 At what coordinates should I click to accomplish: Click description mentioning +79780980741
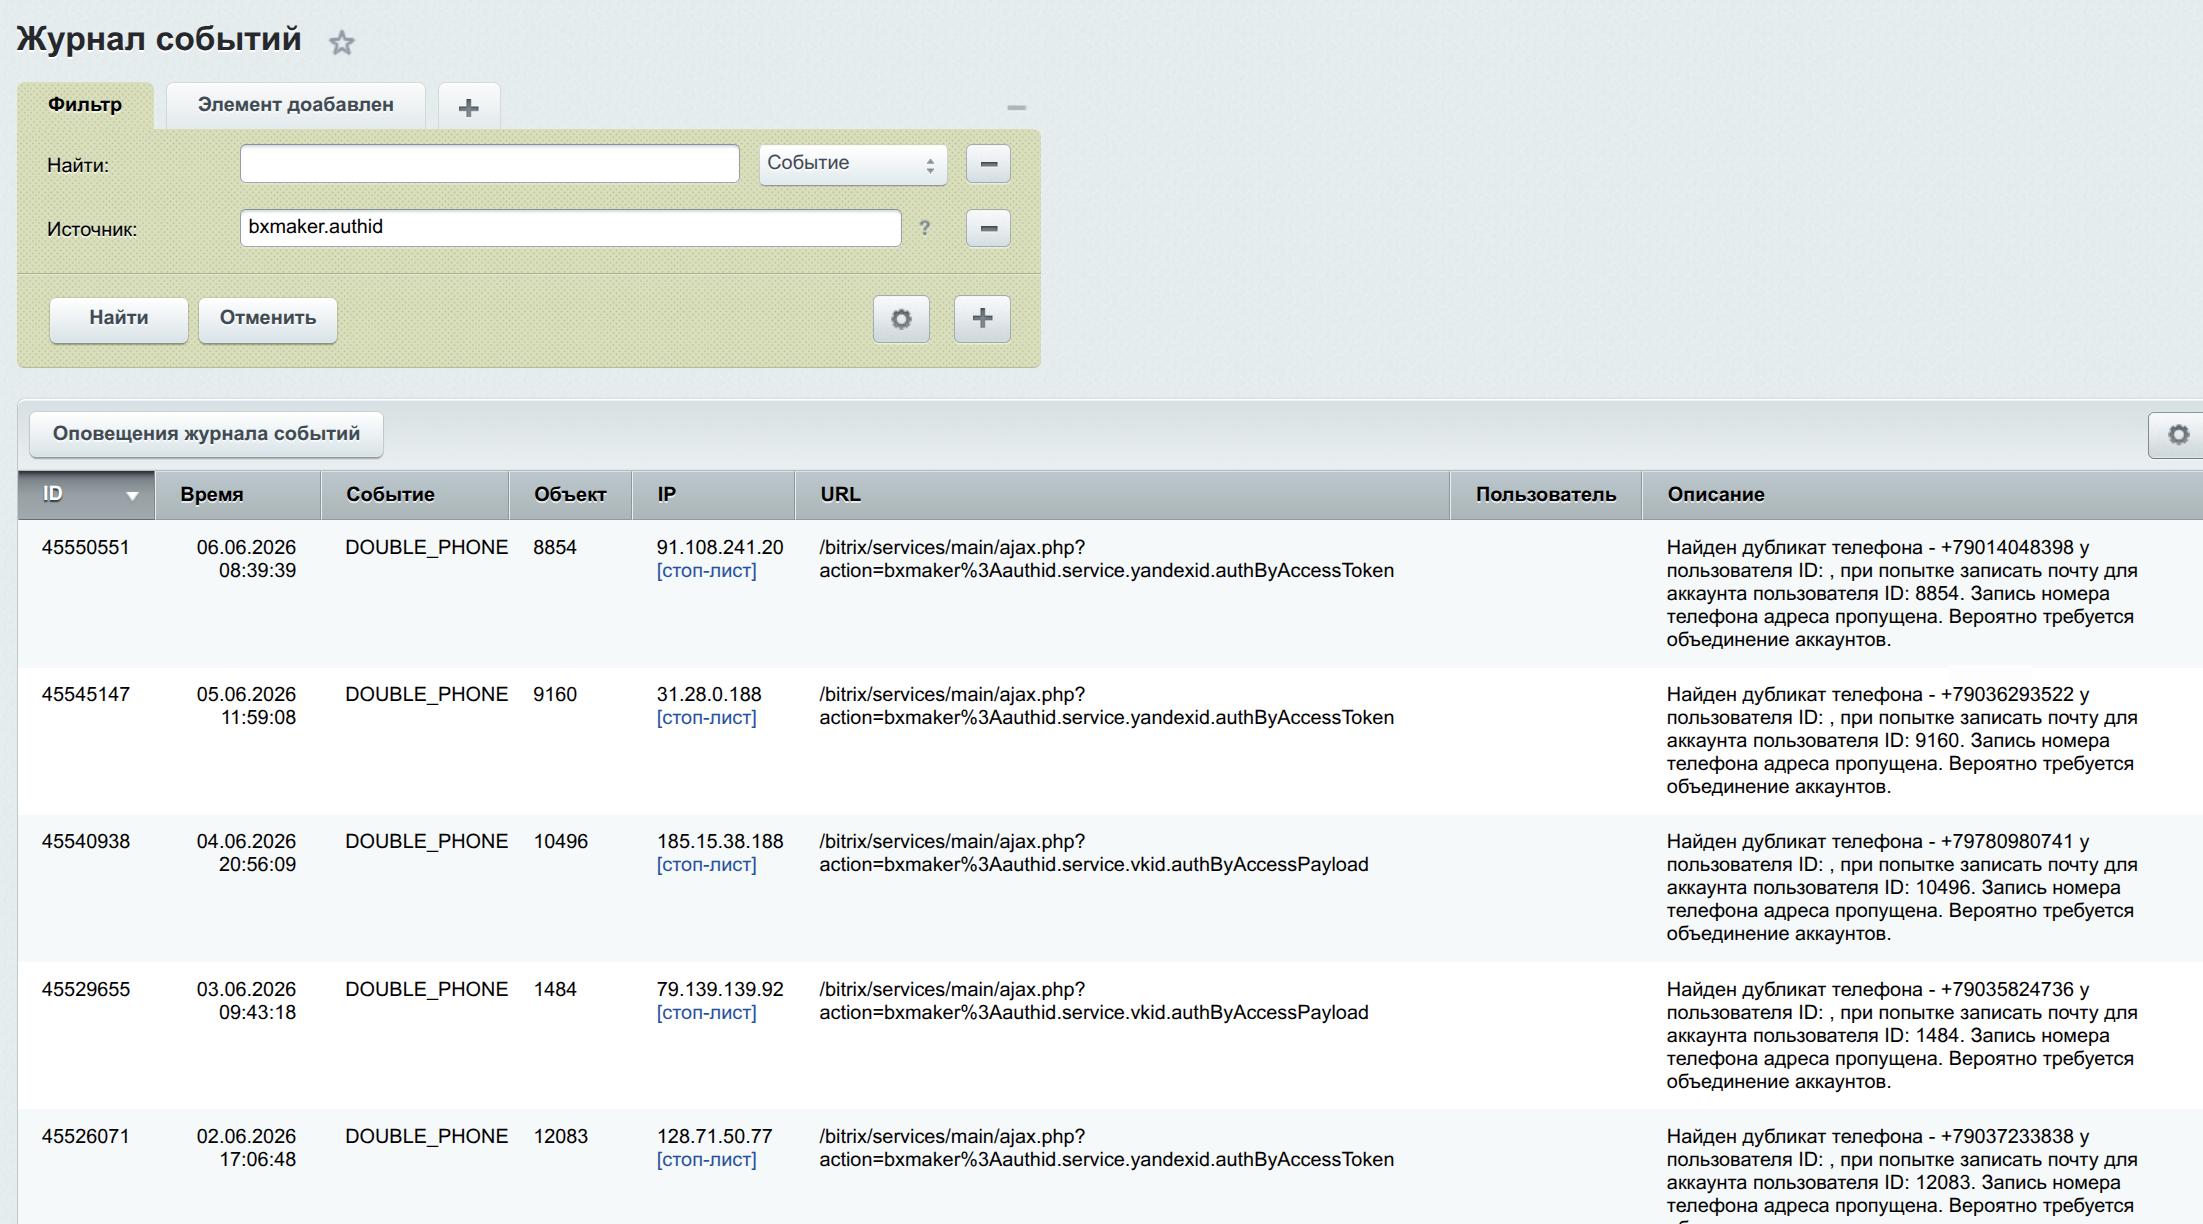tap(1902, 888)
